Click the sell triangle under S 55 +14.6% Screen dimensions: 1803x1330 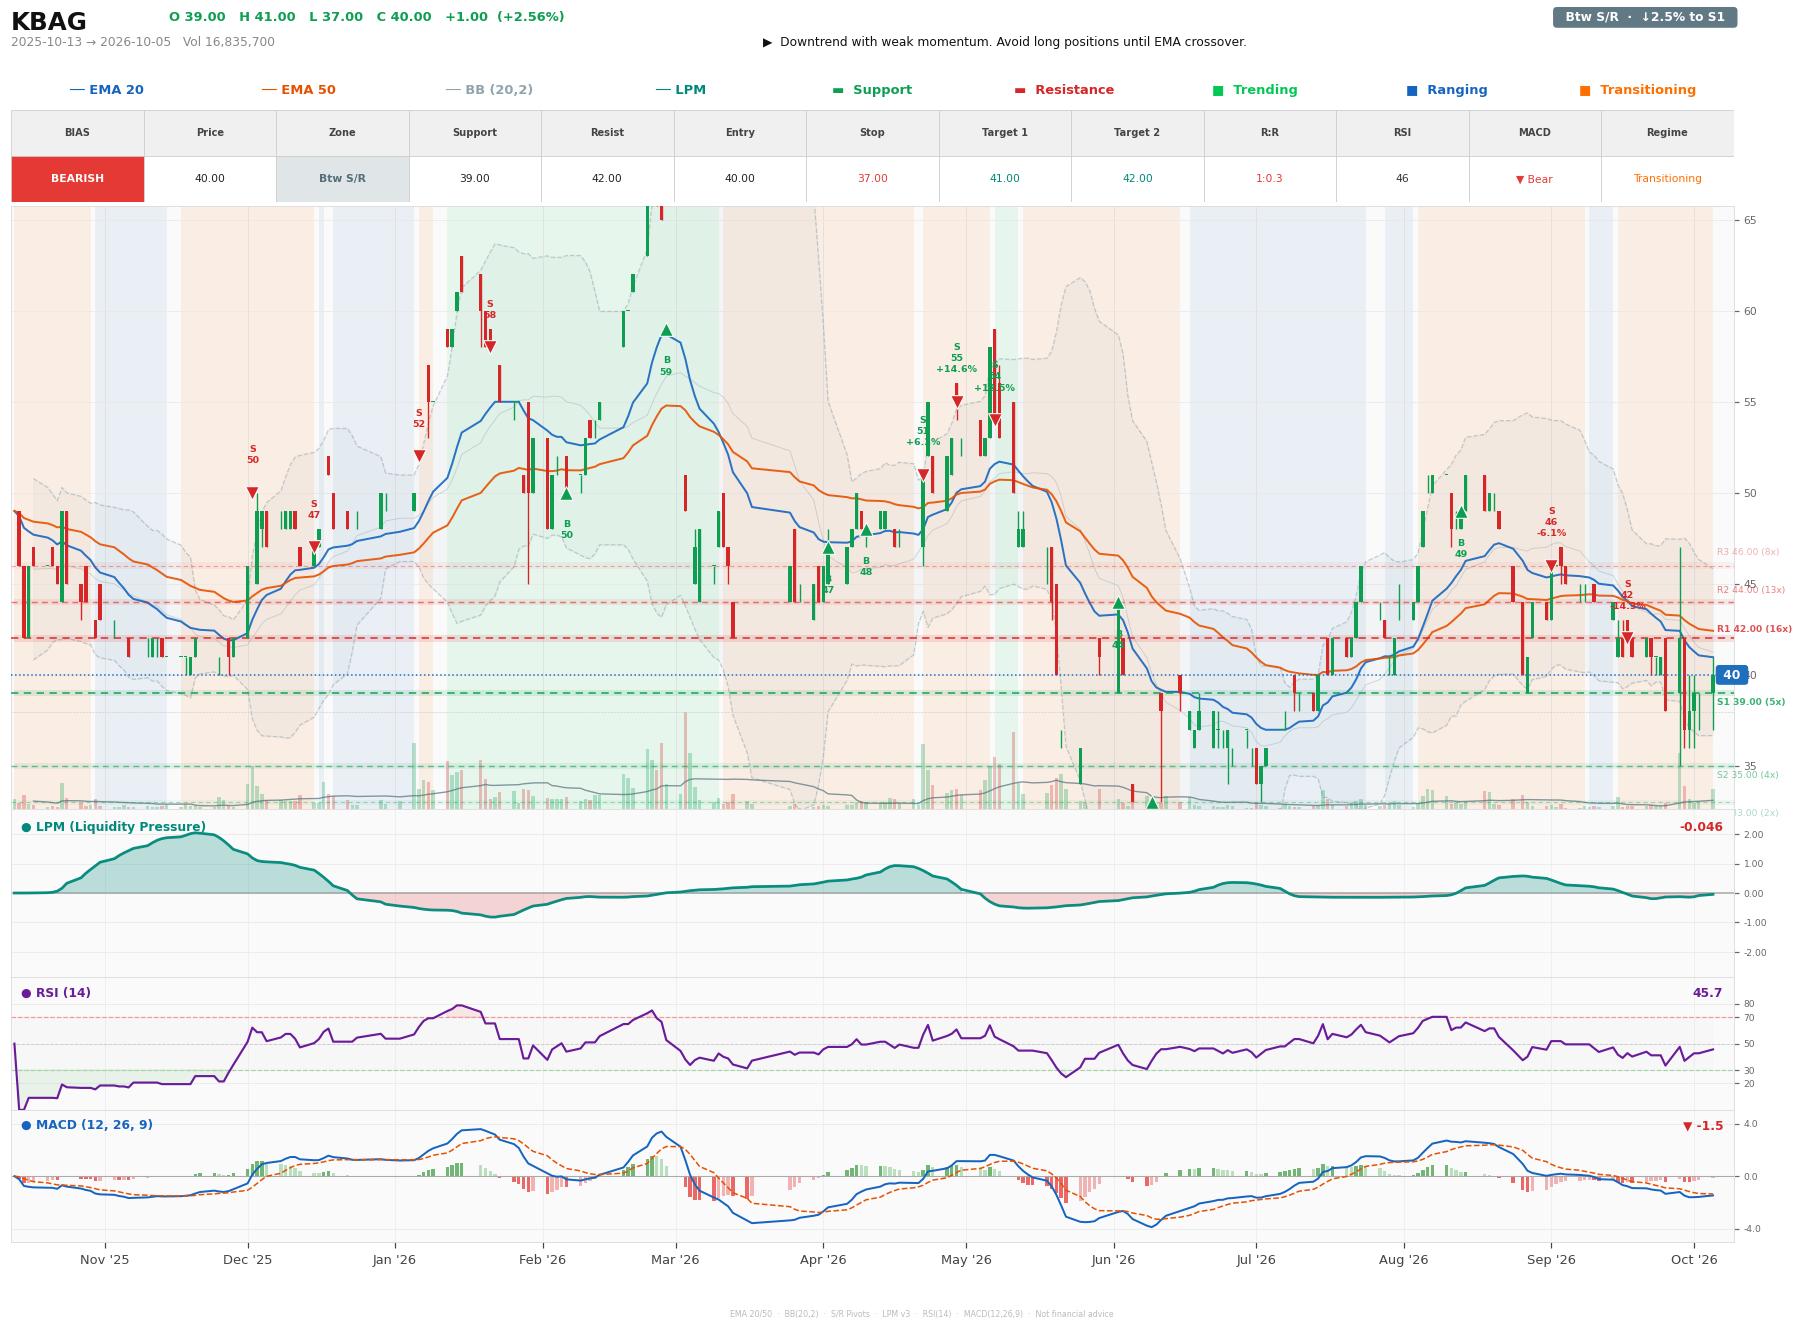957,402
